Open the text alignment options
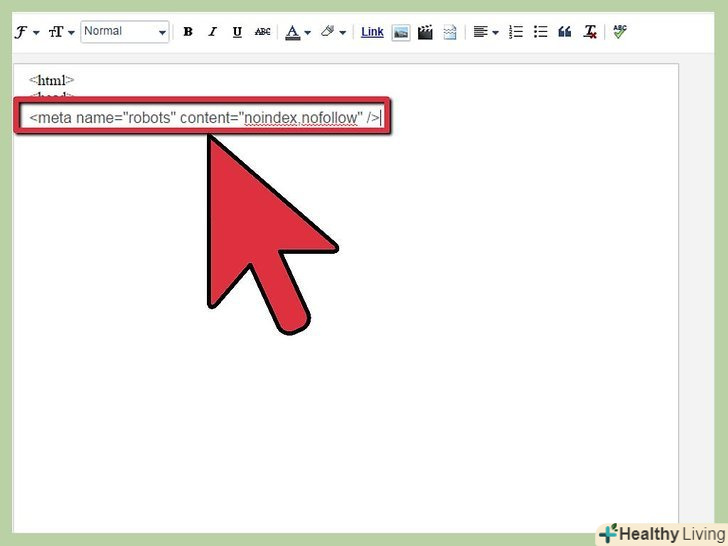Viewport: 728px width, 546px height. (485, 32)
